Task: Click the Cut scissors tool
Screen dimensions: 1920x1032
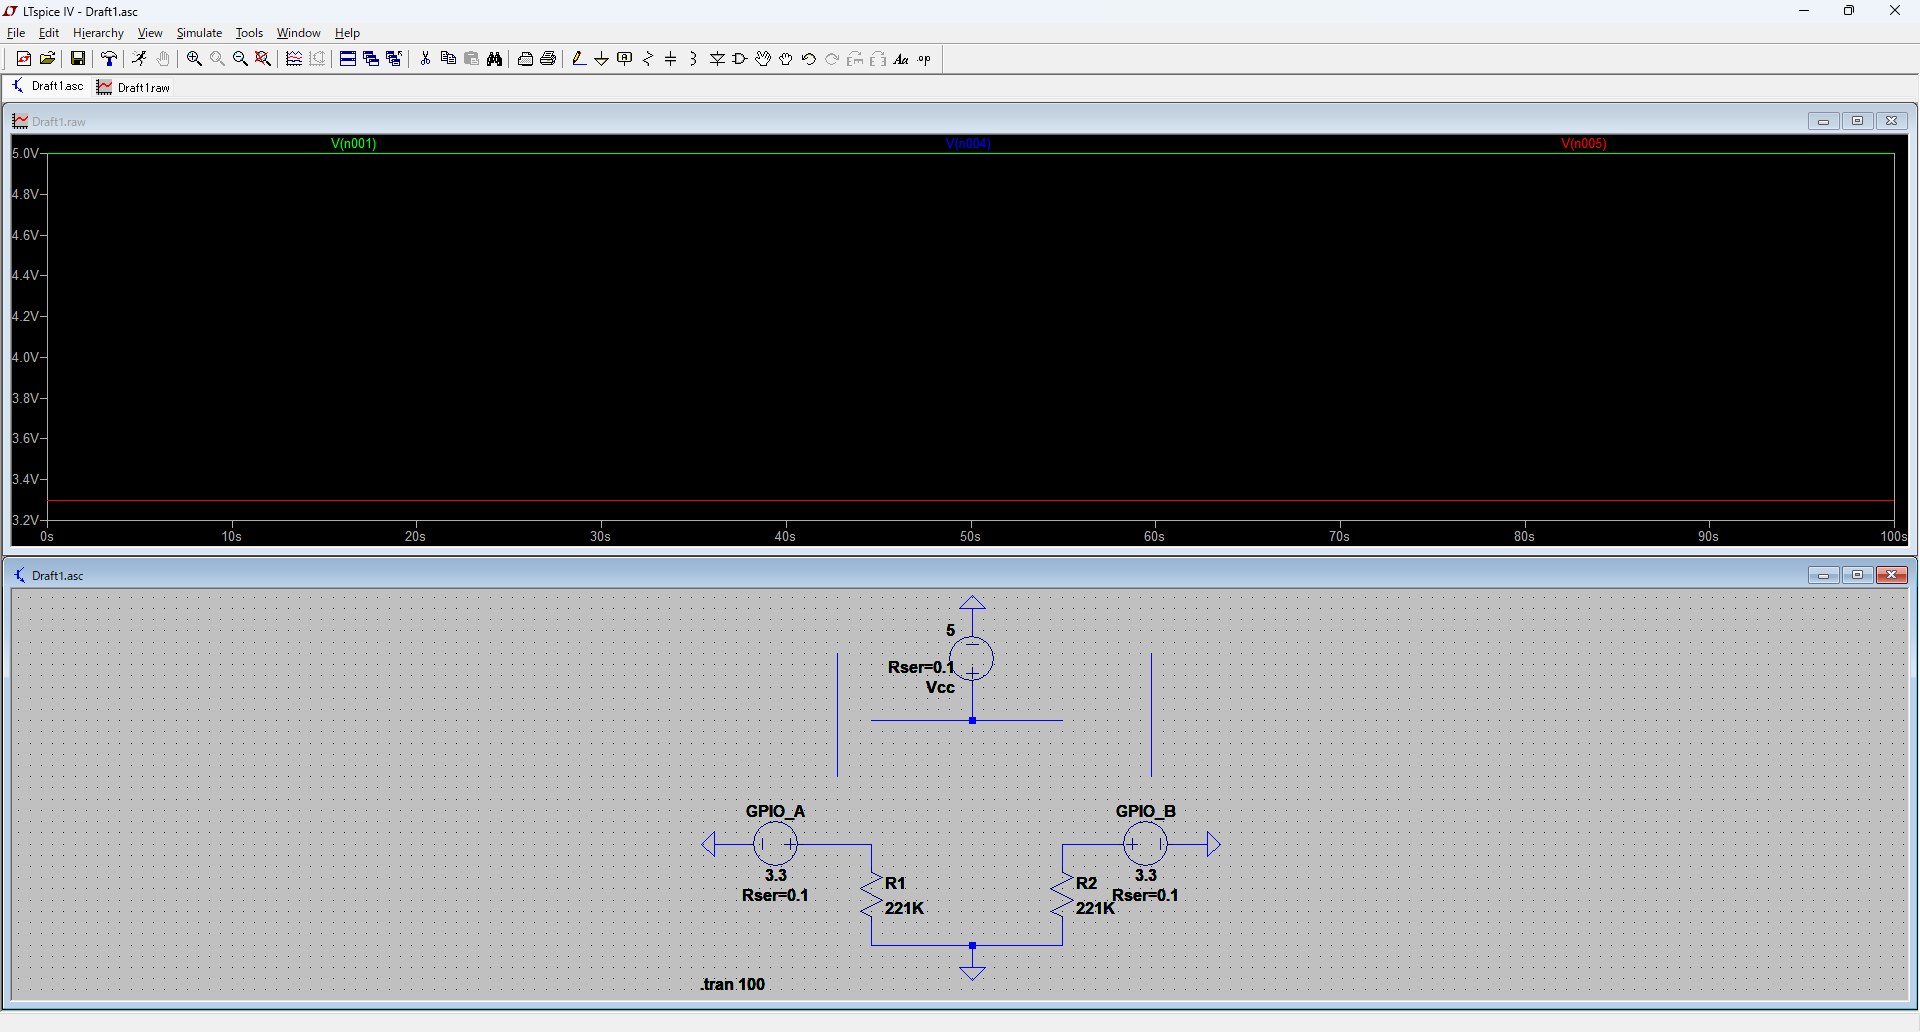Action: [425, 59]
